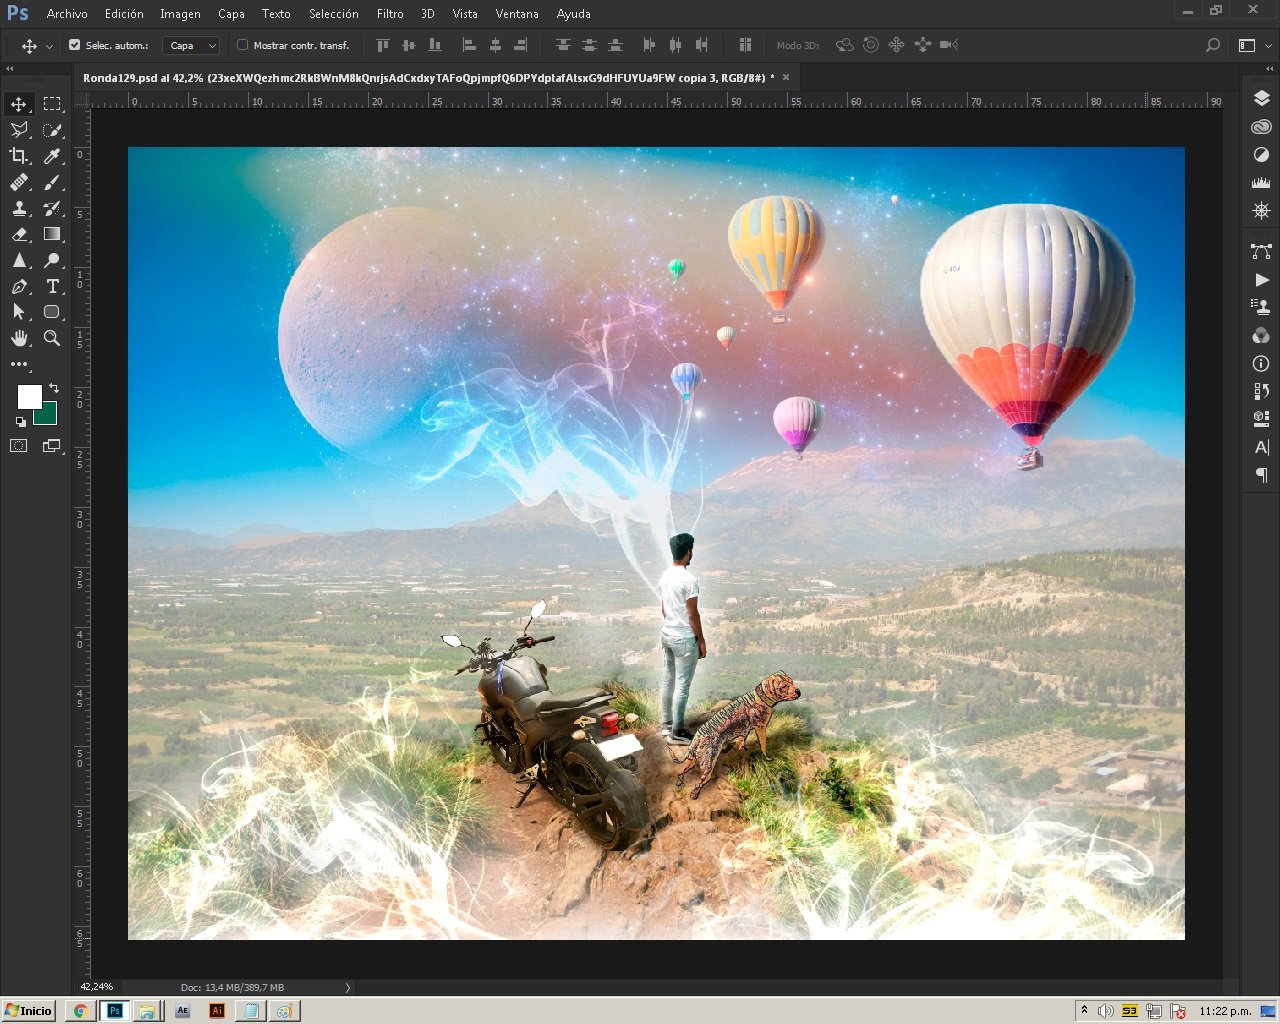Select the Healing Brush tool
The height and width of the screenshot is (1024, 1280).
[x=19, y=182]
